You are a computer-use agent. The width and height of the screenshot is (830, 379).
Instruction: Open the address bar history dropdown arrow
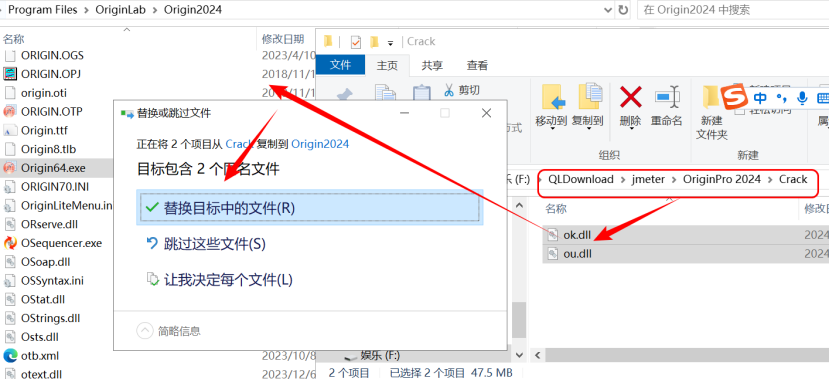[607, 10]
